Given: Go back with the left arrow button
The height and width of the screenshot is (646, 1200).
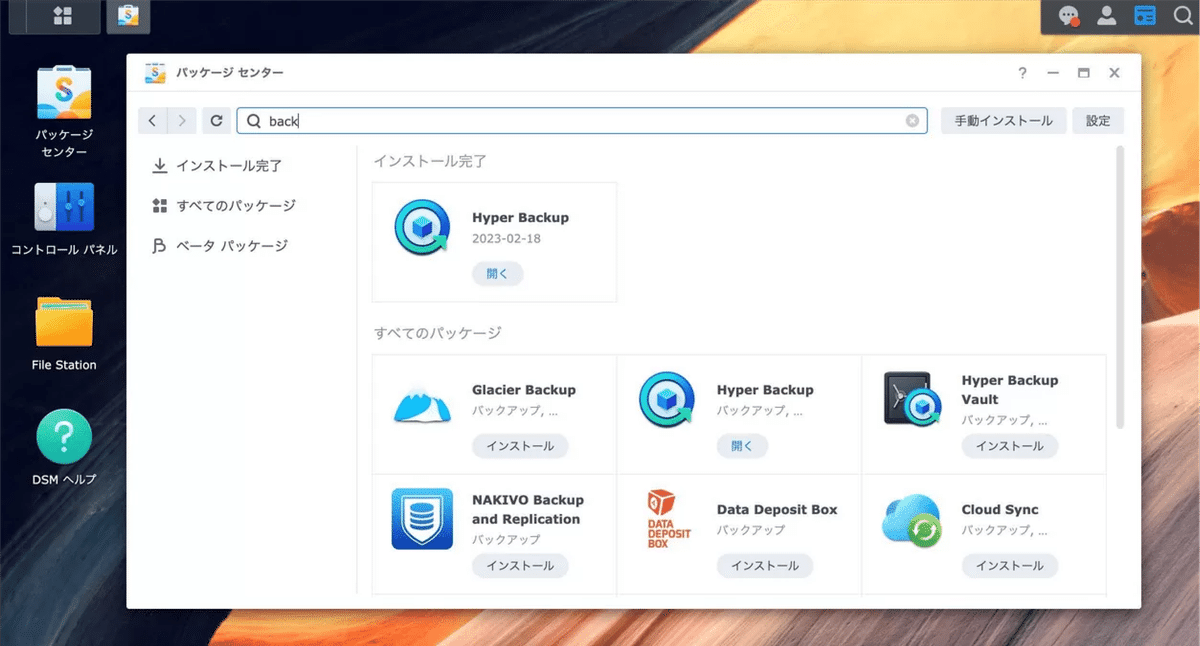Looking at the screenshot, I should (152, 121).
